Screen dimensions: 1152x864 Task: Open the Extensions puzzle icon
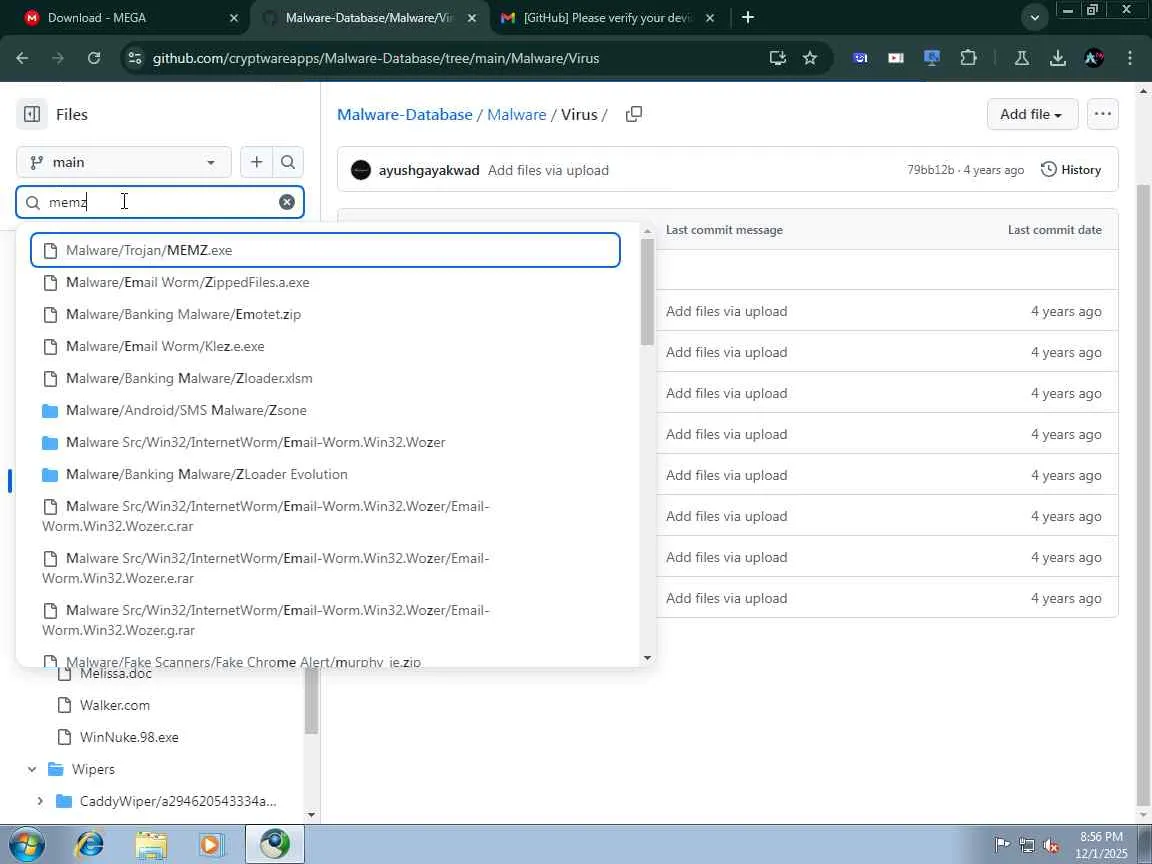click(x=968, y=58)
